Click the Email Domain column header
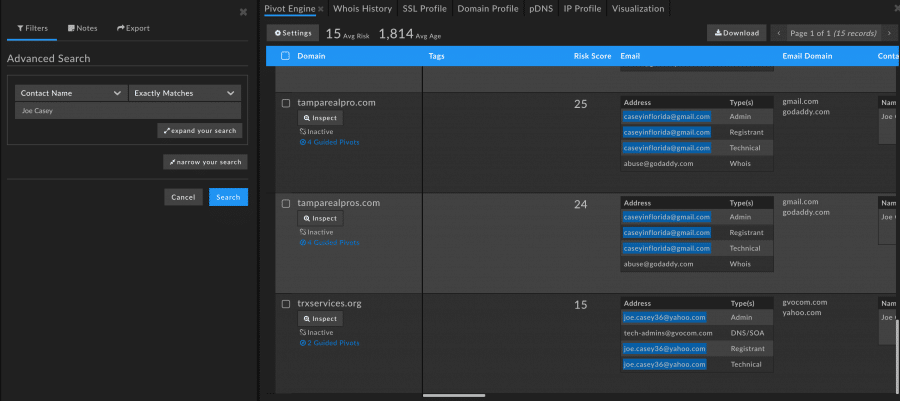The height and width of the screenshot is (401, 900). coord(807,56)
